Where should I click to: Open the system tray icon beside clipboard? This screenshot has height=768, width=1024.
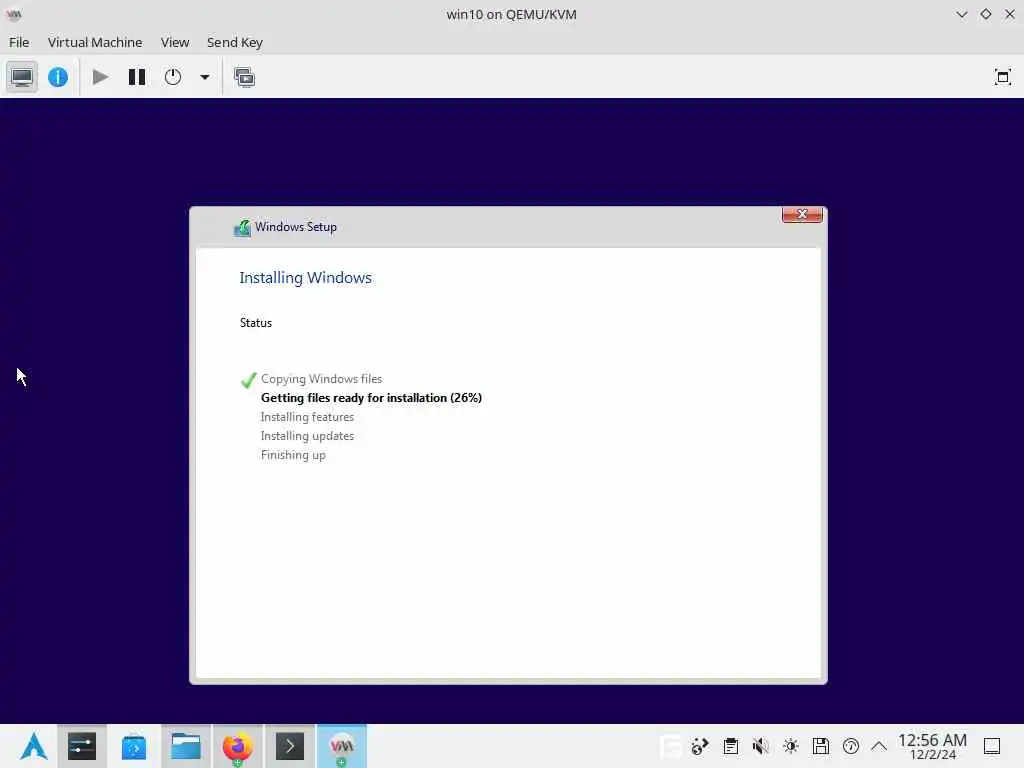[x=700, y=746]
